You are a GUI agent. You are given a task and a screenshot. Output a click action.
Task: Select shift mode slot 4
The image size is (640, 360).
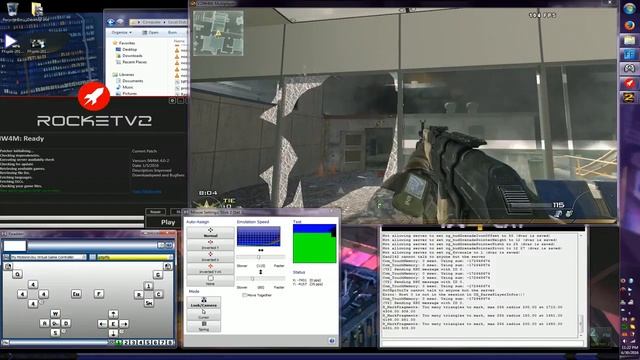pos(141,342)
